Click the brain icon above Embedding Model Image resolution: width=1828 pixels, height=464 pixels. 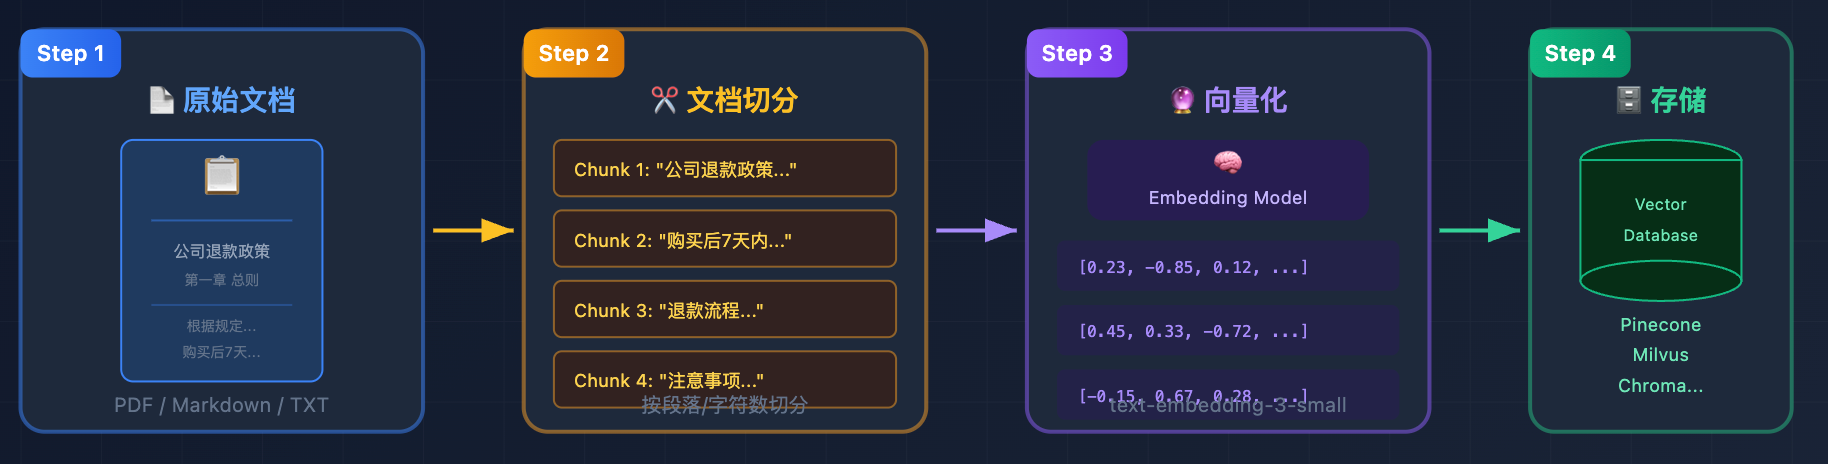(1228, 162)
